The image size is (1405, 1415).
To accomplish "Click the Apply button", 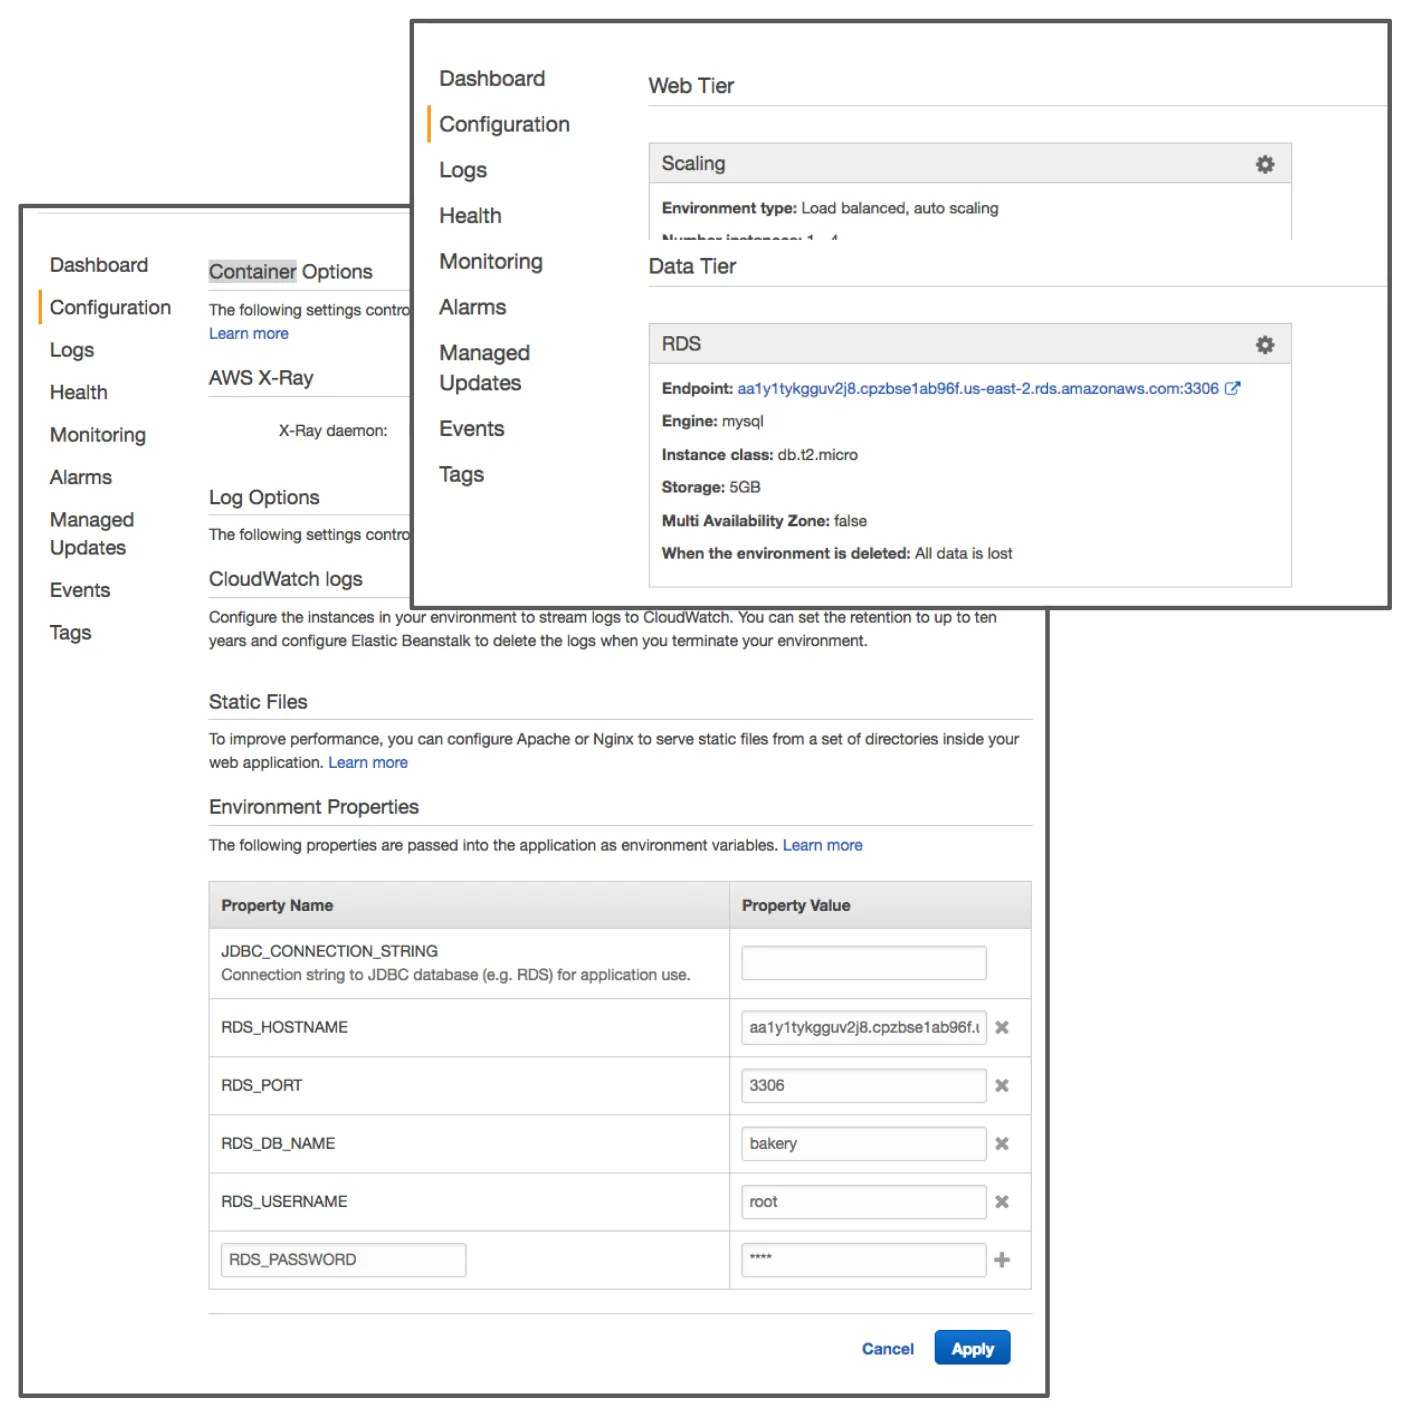I will pos(971,1347).
